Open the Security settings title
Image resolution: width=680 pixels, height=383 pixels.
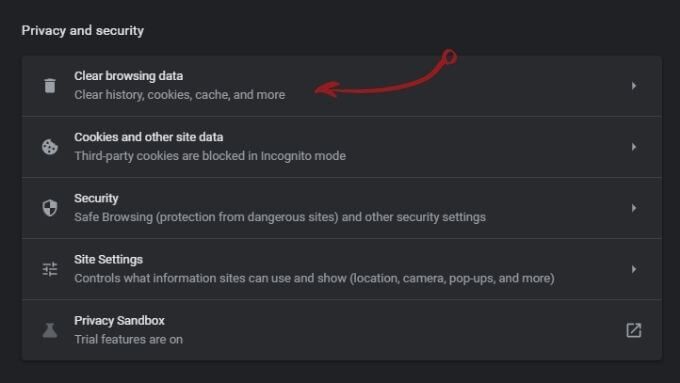point(96,198)
